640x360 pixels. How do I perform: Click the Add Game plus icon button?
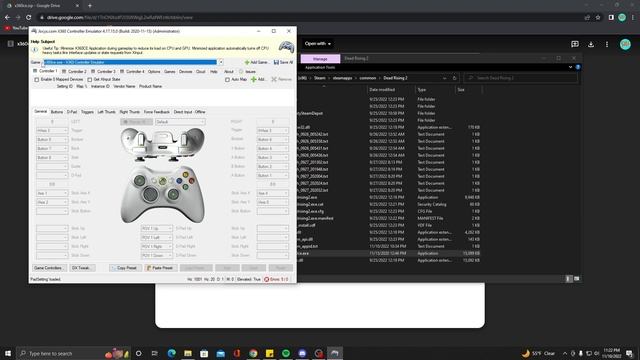pos(247,62)
